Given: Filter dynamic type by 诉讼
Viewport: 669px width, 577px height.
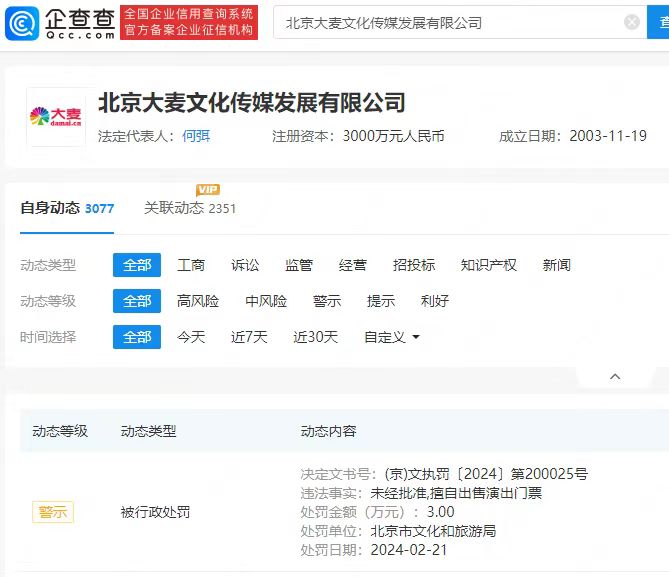Looking at the screenshot, I should pos(245,265).
